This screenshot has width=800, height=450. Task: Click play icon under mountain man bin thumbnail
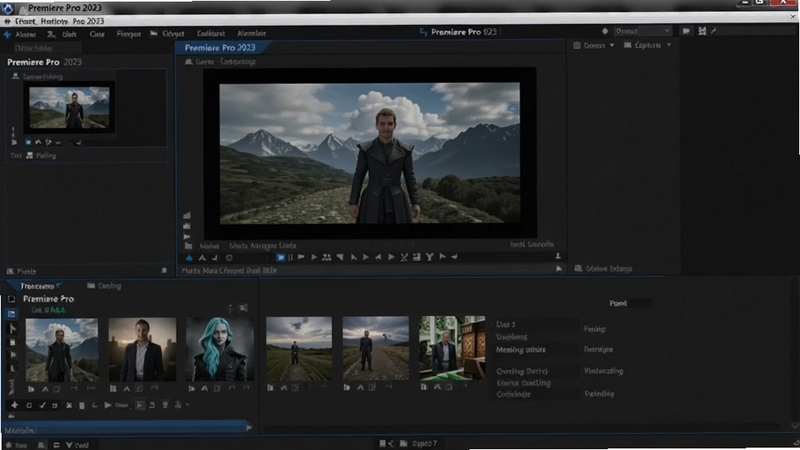click(x=31, y=389)
